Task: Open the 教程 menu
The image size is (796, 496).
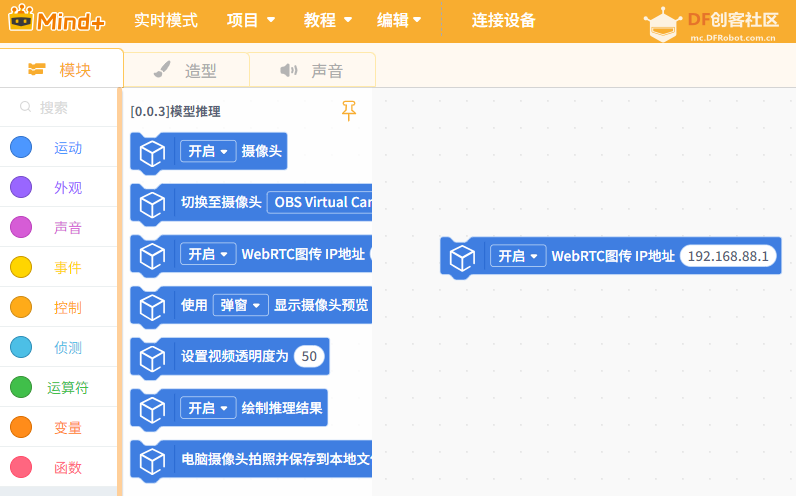Action: tap(328, 20)
